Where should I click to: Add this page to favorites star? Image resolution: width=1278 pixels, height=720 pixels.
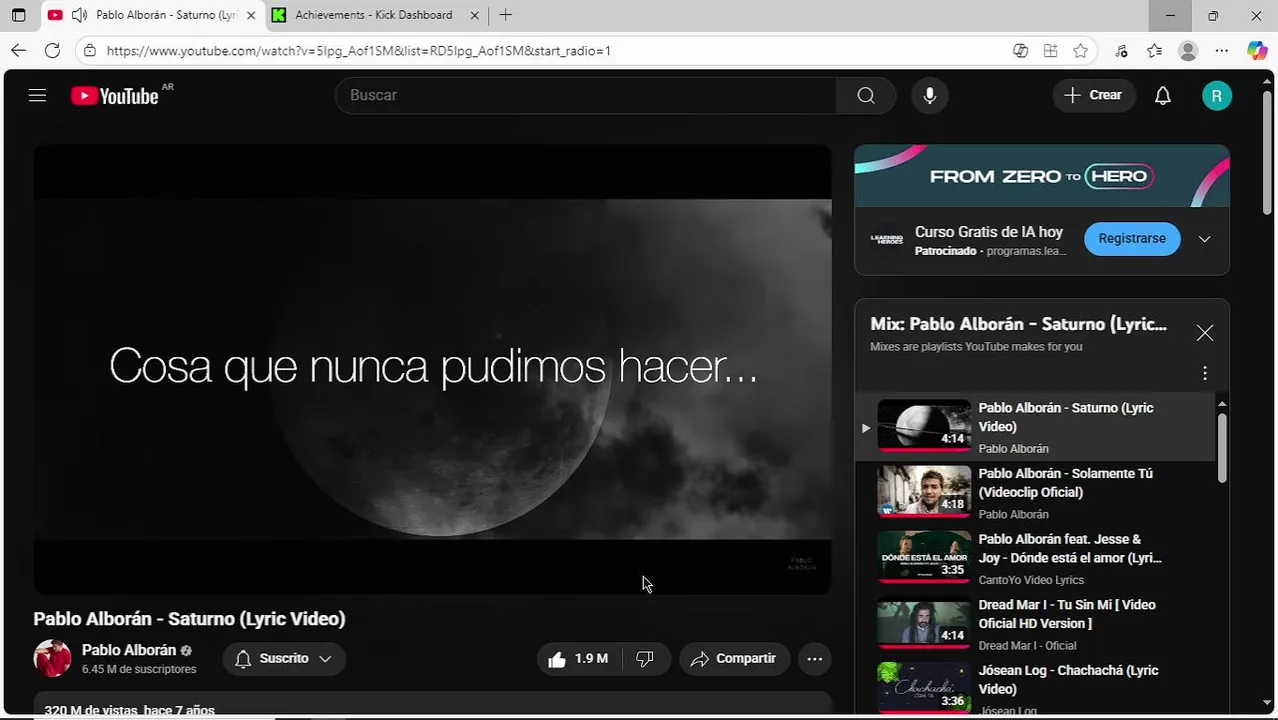pyautogui.click(x=1080, y=51)
